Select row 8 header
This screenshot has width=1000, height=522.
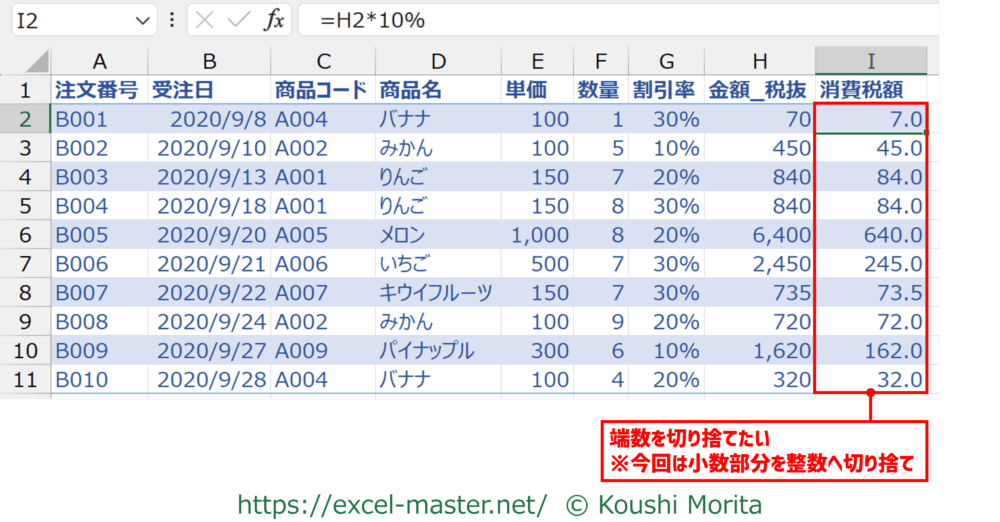point(25,293)
